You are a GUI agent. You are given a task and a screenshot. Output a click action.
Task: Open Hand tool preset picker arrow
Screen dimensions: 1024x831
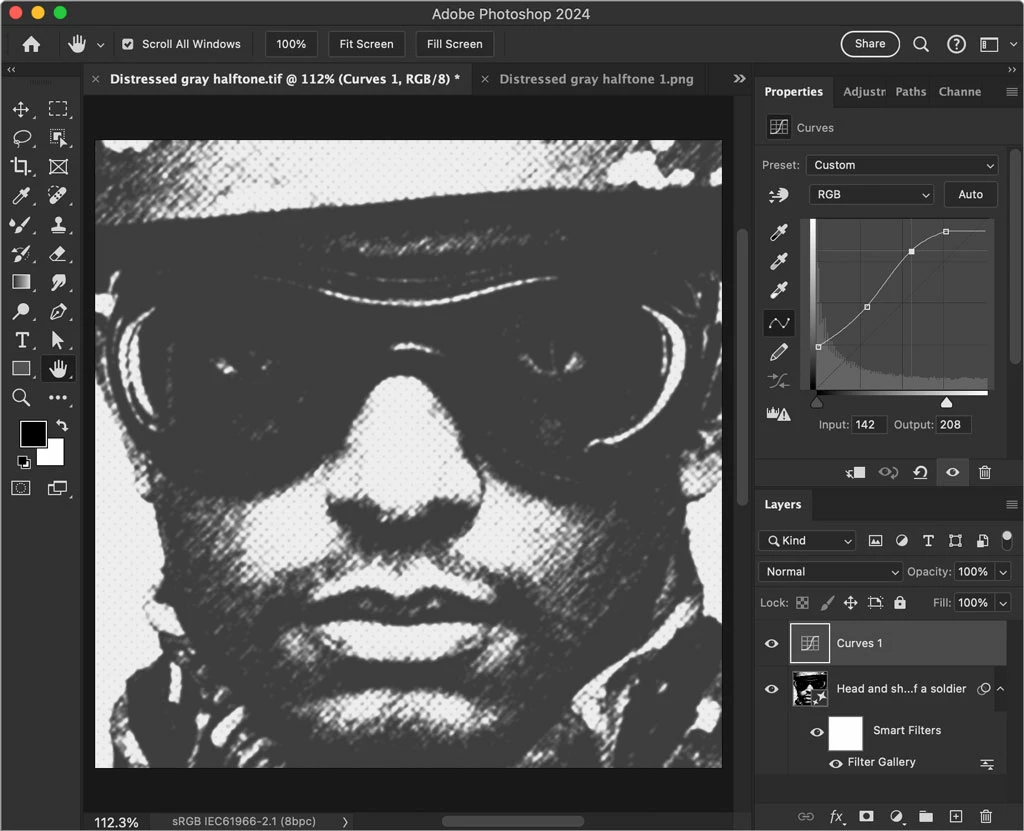(100, 45)
